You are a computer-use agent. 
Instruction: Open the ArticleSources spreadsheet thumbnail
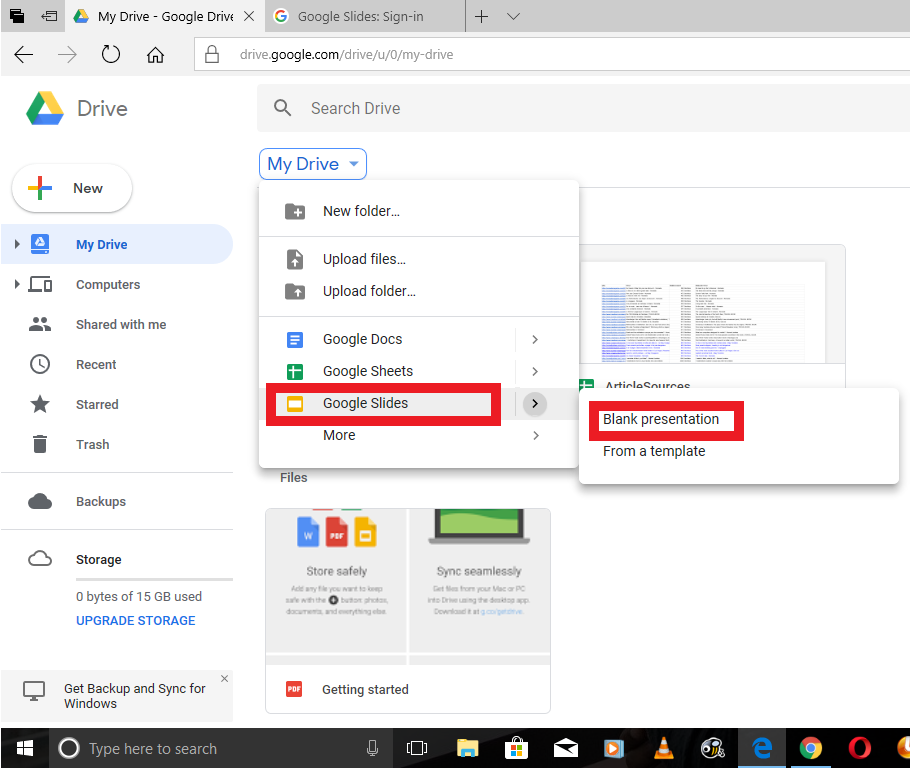[x=712, y=312]
